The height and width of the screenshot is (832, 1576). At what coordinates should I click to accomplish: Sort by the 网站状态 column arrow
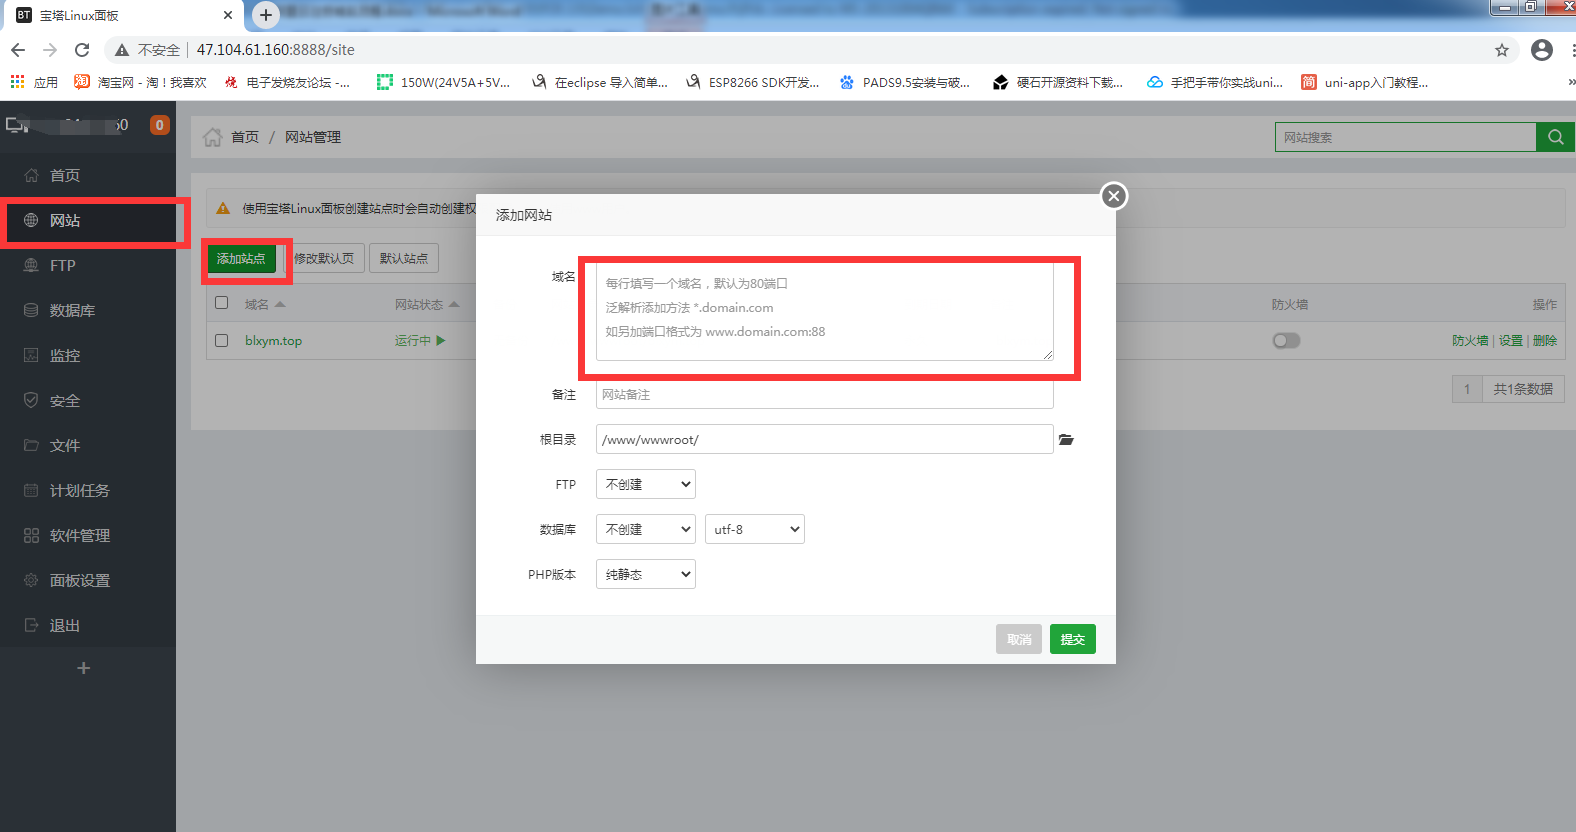(454, 304)
